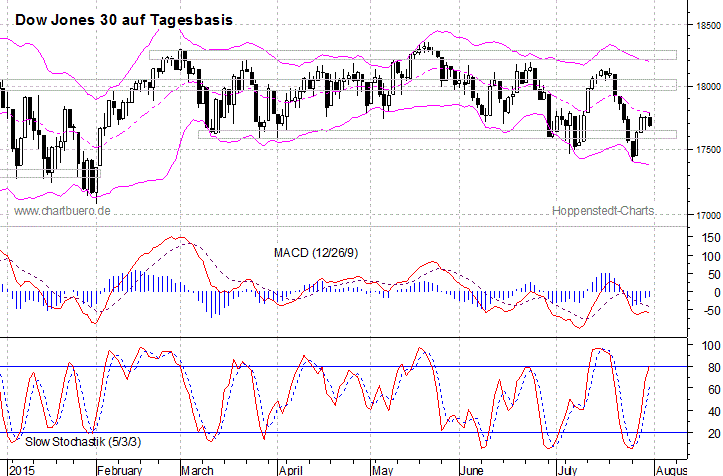Click the stochastic axis value 100

point(711,345)
